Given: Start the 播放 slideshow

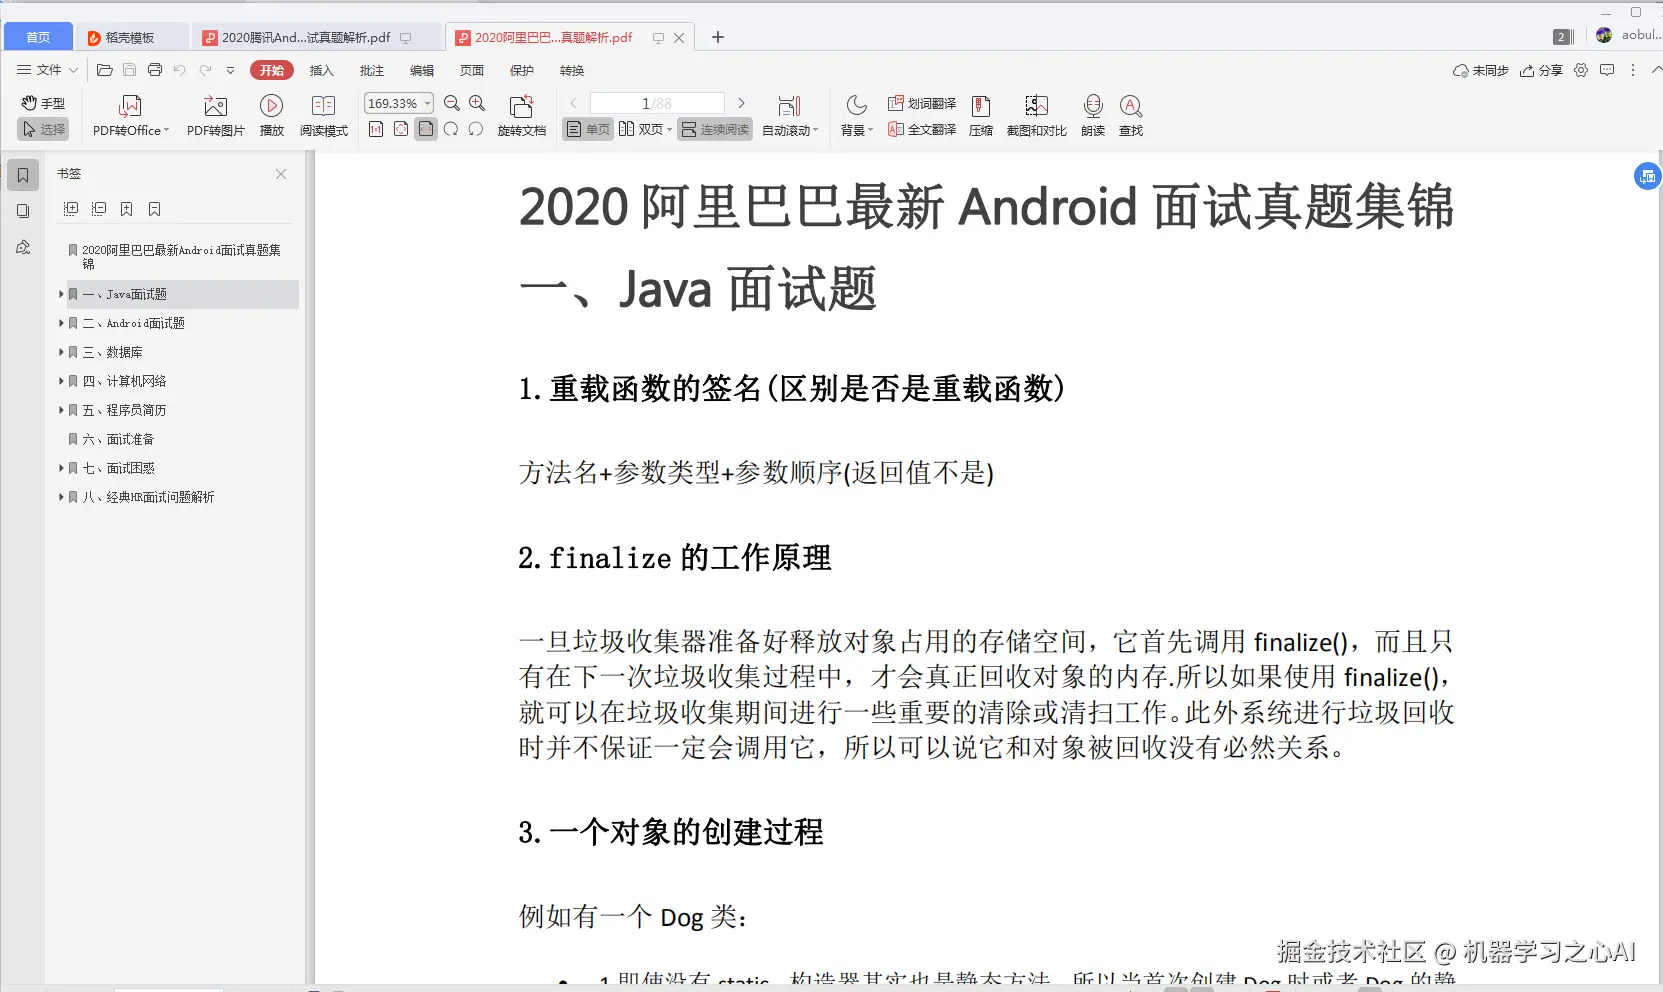Looking at the screenshot, I should (x=271, y=116).
